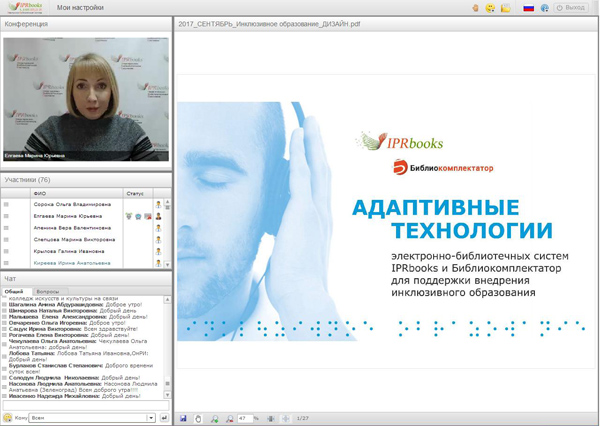The image size is (600, 426).
Task: Click the user icon for Крылова Галина Ивановна
Action: [158, 251]
